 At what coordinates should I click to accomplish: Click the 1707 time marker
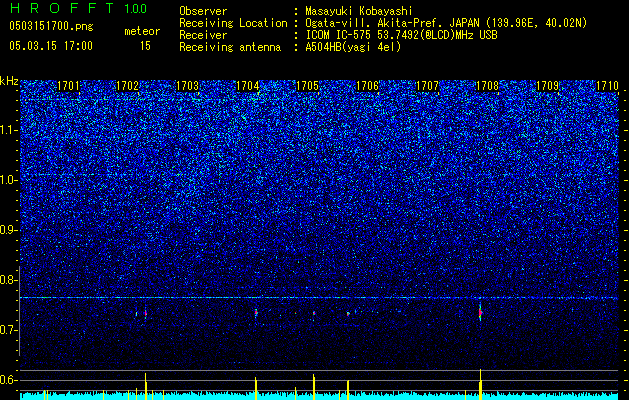pyautogui.click(x=427, y=86)
